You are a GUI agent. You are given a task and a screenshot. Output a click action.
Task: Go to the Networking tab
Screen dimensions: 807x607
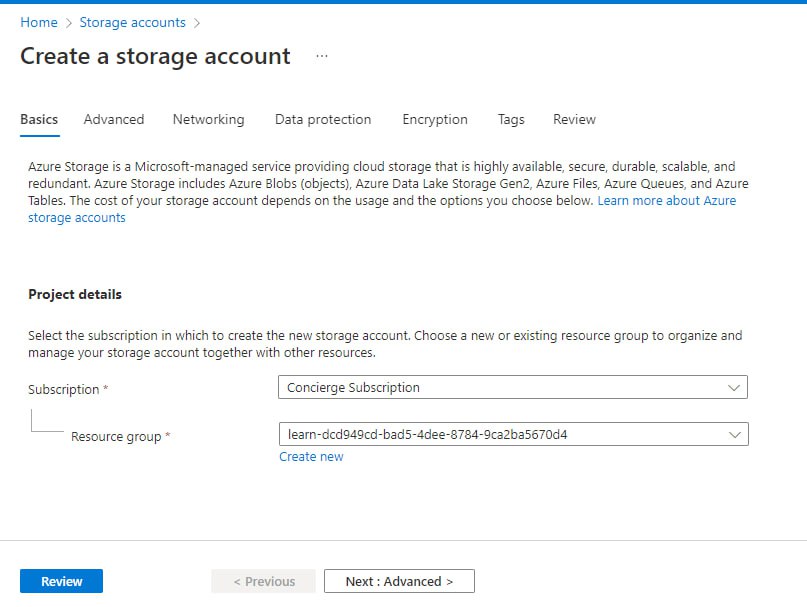208,119
